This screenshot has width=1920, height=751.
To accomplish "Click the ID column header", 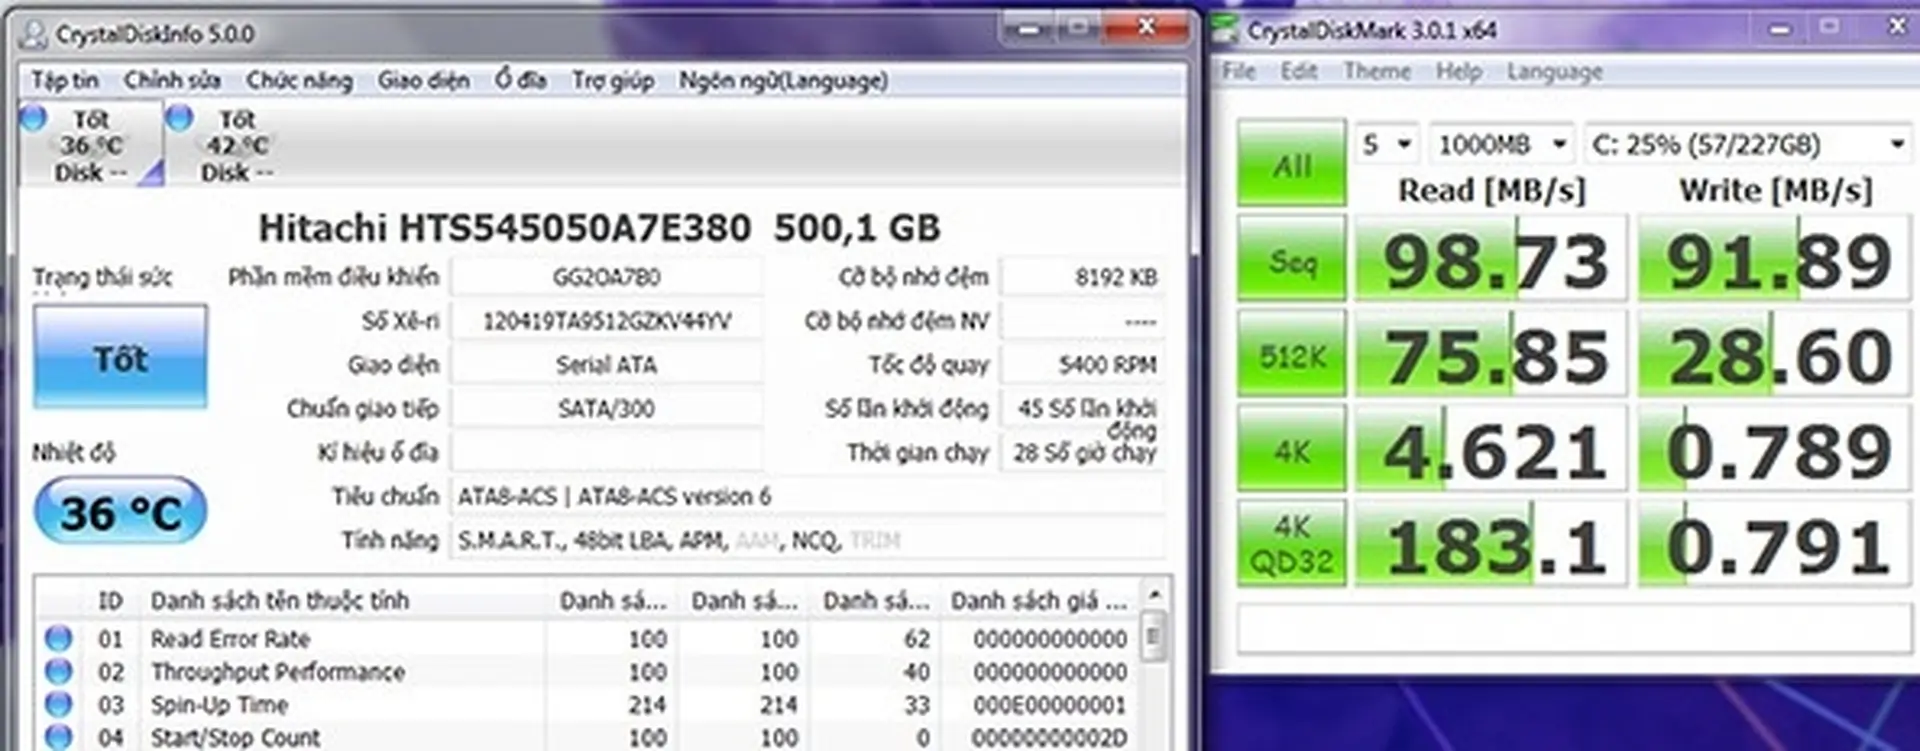I will [111, 600].
